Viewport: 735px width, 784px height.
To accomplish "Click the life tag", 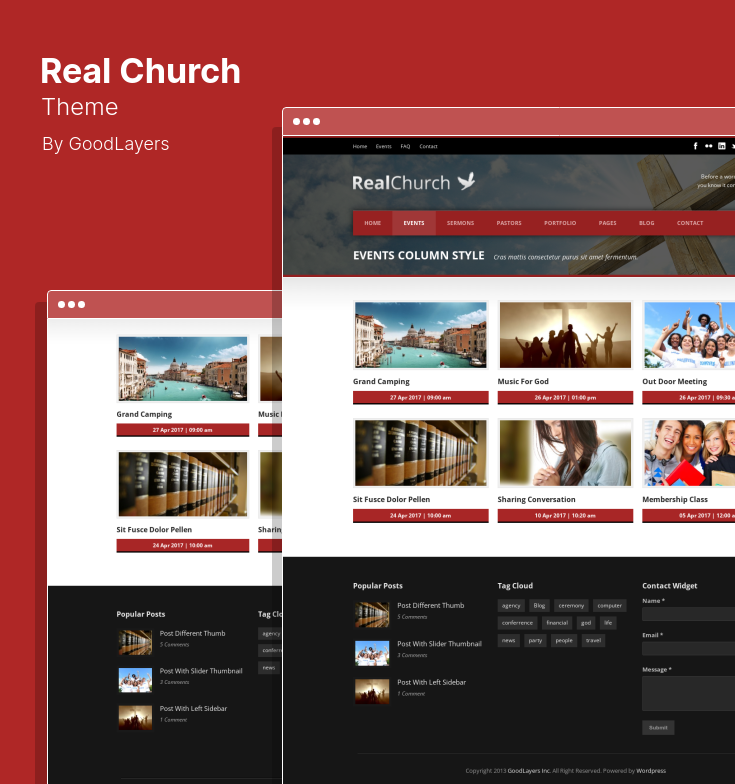I will (608, 623).
